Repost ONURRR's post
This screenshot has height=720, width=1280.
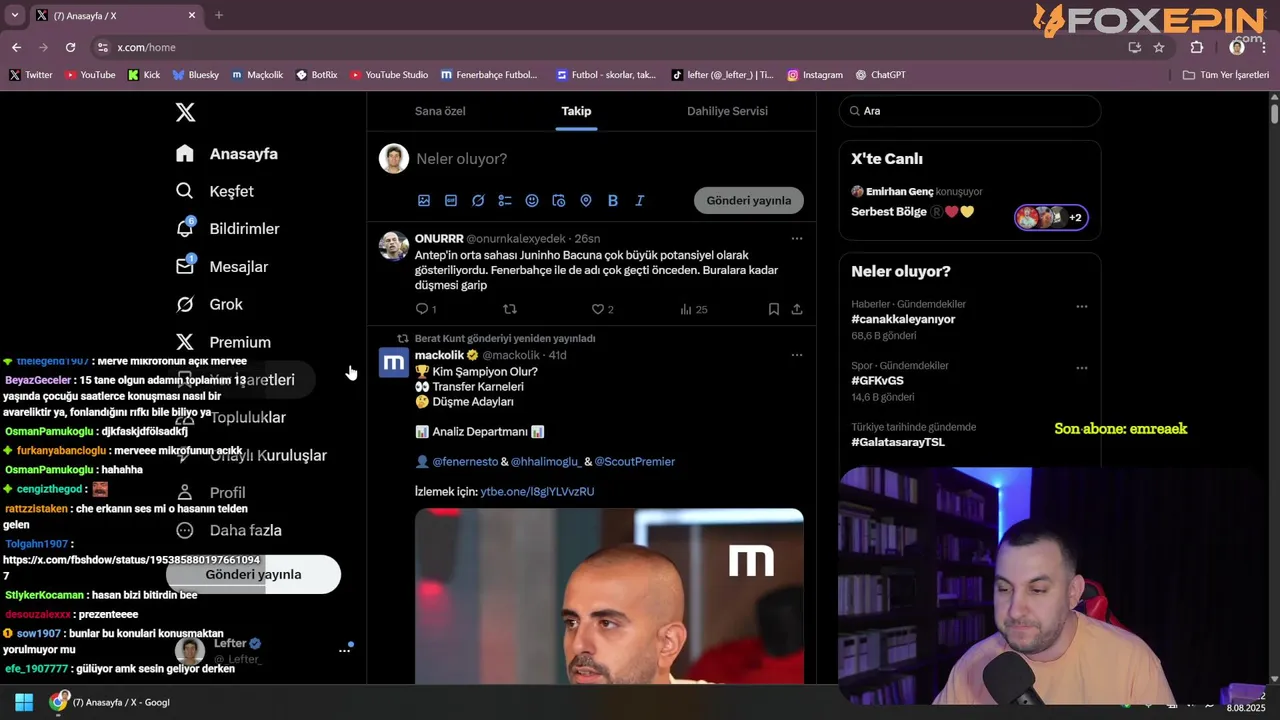tap(510, 309)
